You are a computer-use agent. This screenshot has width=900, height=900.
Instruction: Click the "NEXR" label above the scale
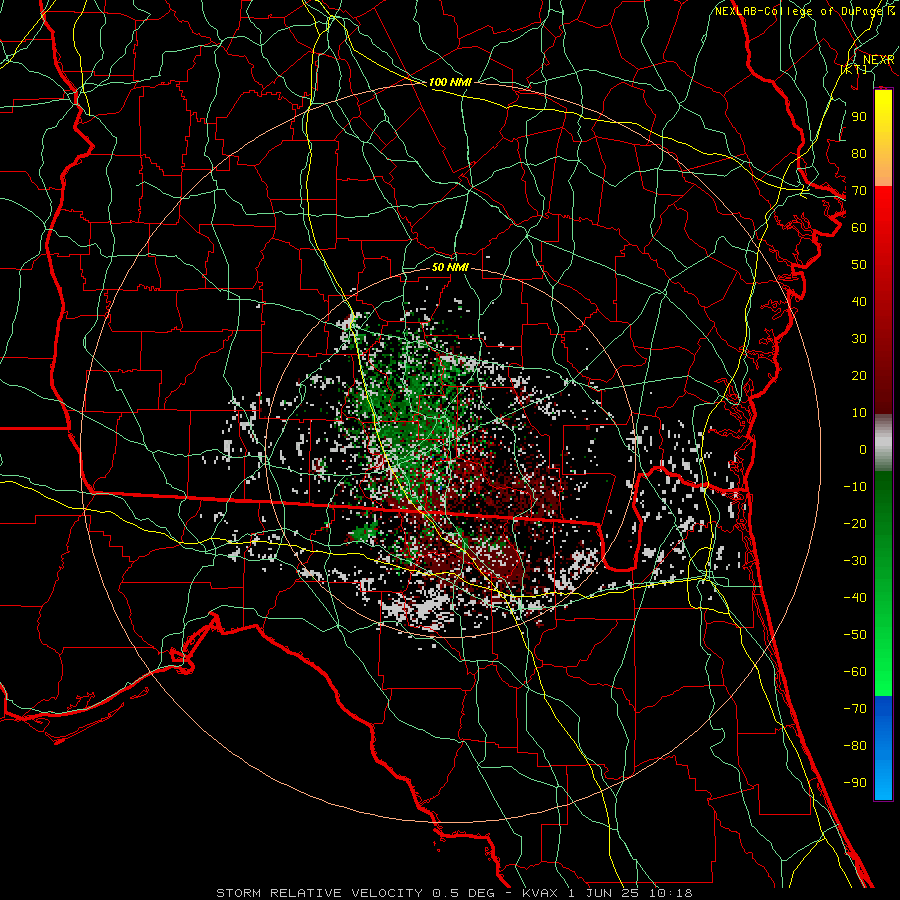878,60
